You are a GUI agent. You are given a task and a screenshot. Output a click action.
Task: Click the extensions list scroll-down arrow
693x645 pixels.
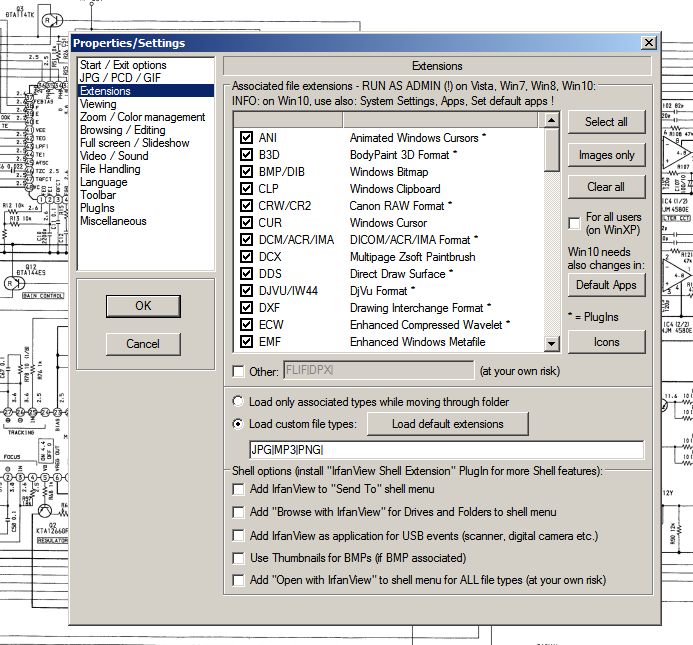pos(551,343)
